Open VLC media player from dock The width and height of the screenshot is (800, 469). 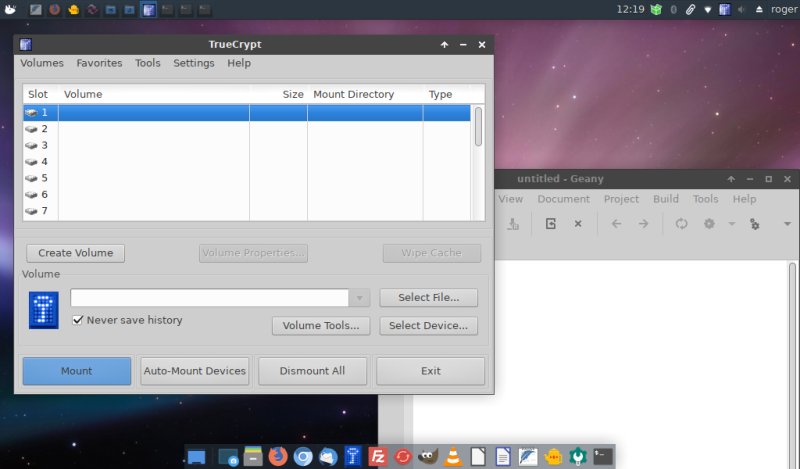point(453,456)
